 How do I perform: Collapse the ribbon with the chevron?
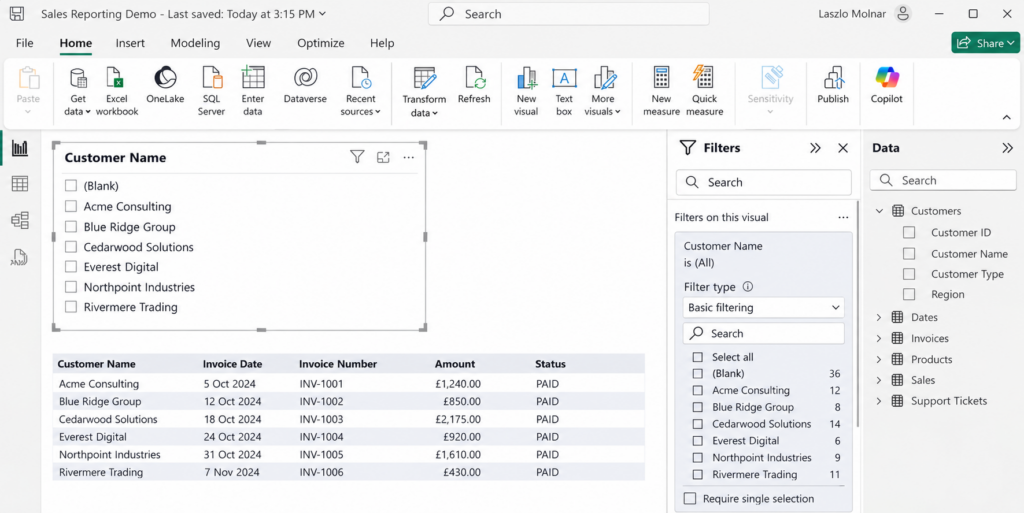pos(1006,117)
